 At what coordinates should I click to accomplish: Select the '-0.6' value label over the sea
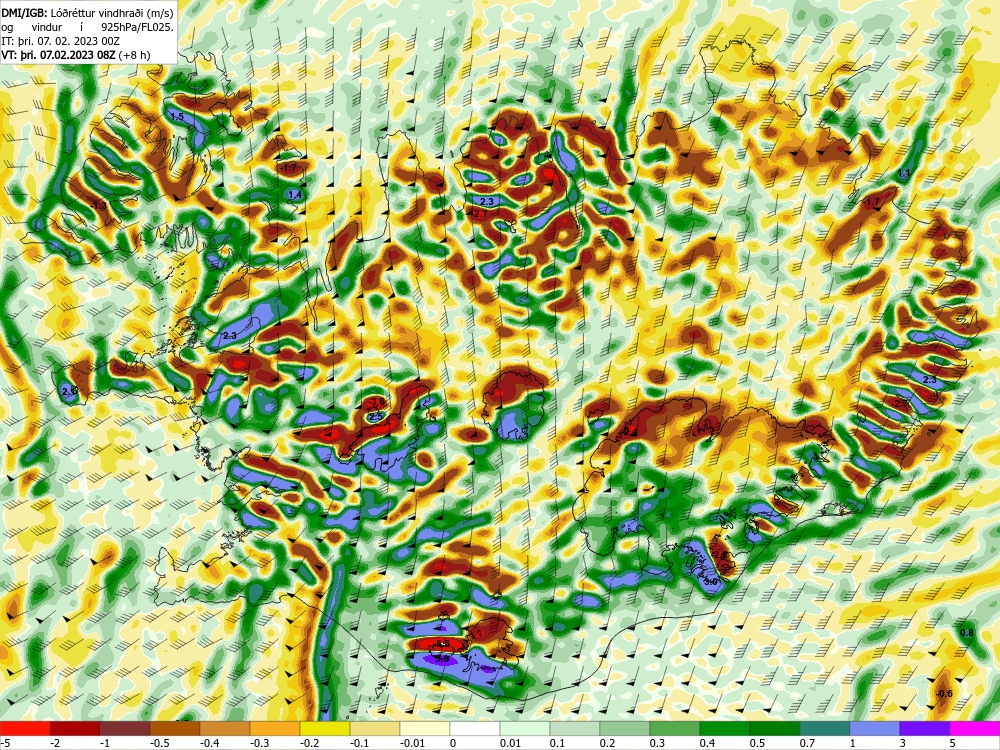point(945,694)
